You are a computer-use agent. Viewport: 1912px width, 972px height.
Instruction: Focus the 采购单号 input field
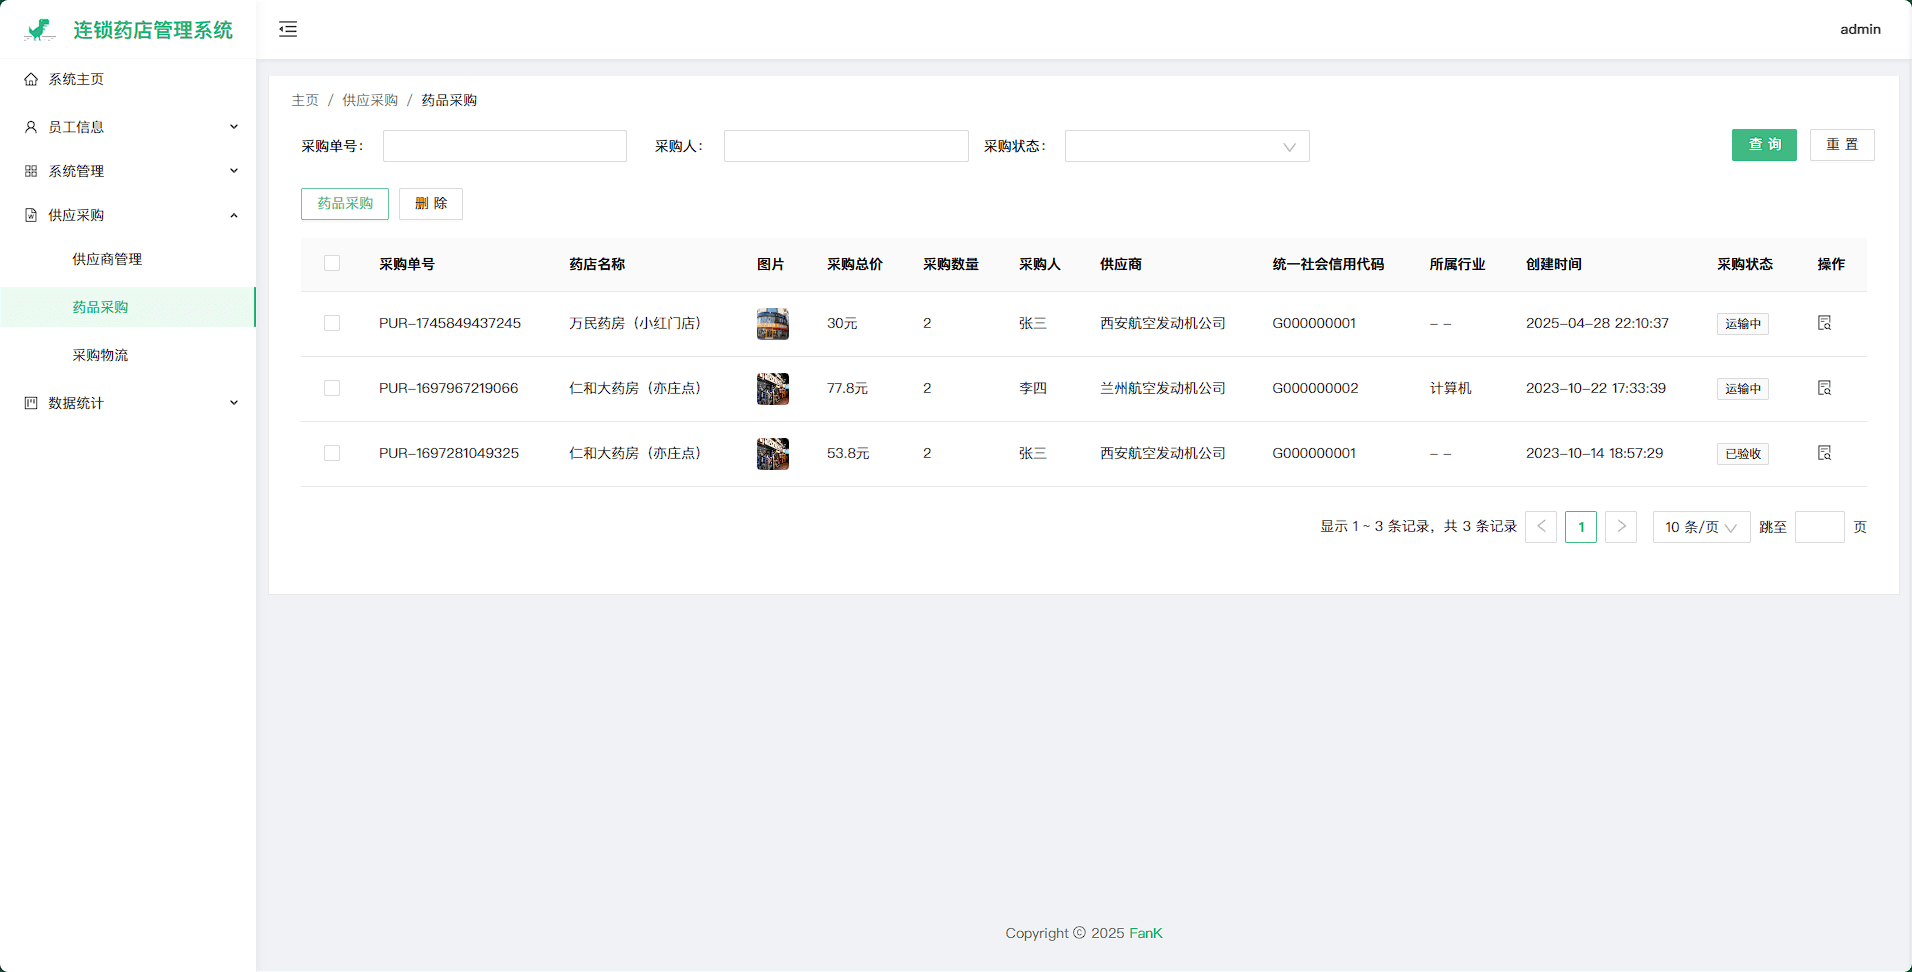point(504,146)
